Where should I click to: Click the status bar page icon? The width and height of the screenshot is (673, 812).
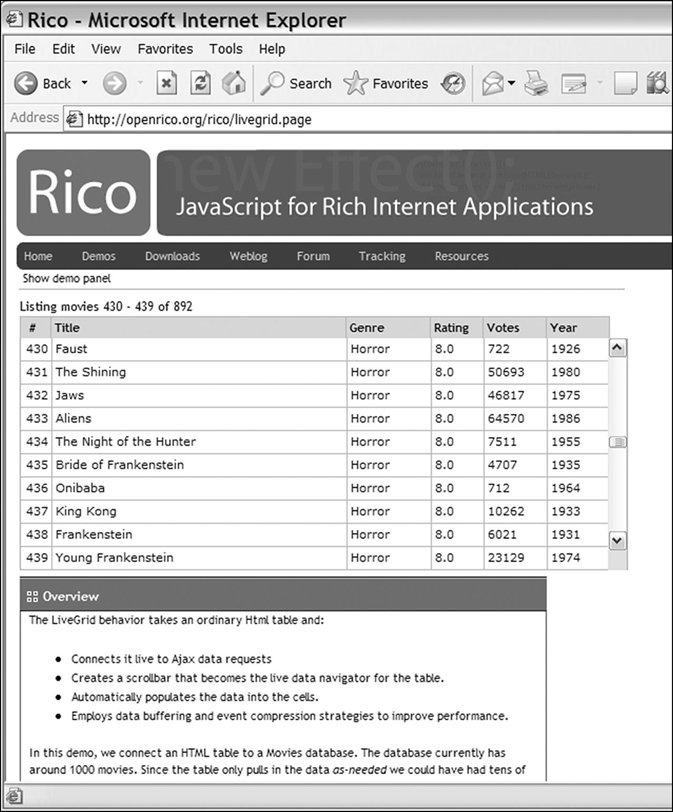[x=13, y=795]
